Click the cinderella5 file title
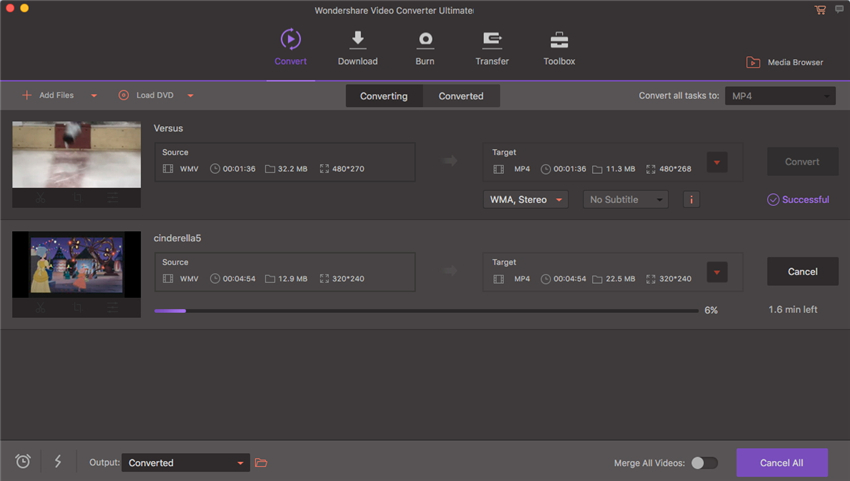 point(177,238)
